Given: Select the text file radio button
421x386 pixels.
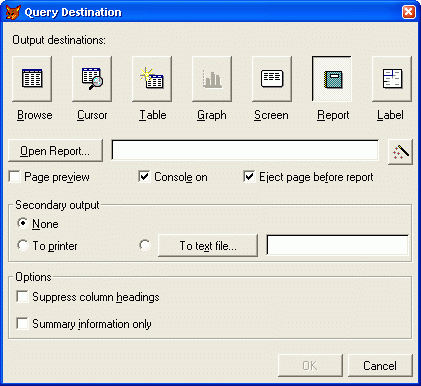Looking at the screenshot, I should pyautogui.click(x=145, y=245).
